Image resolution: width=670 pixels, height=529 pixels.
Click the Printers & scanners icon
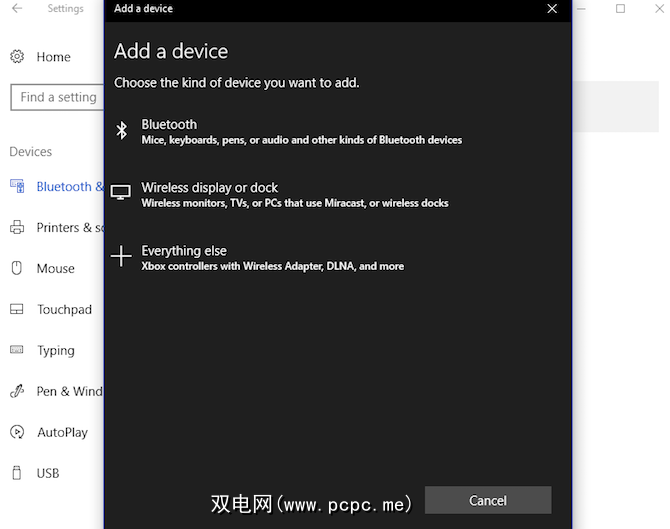click(x=17, y=227)
